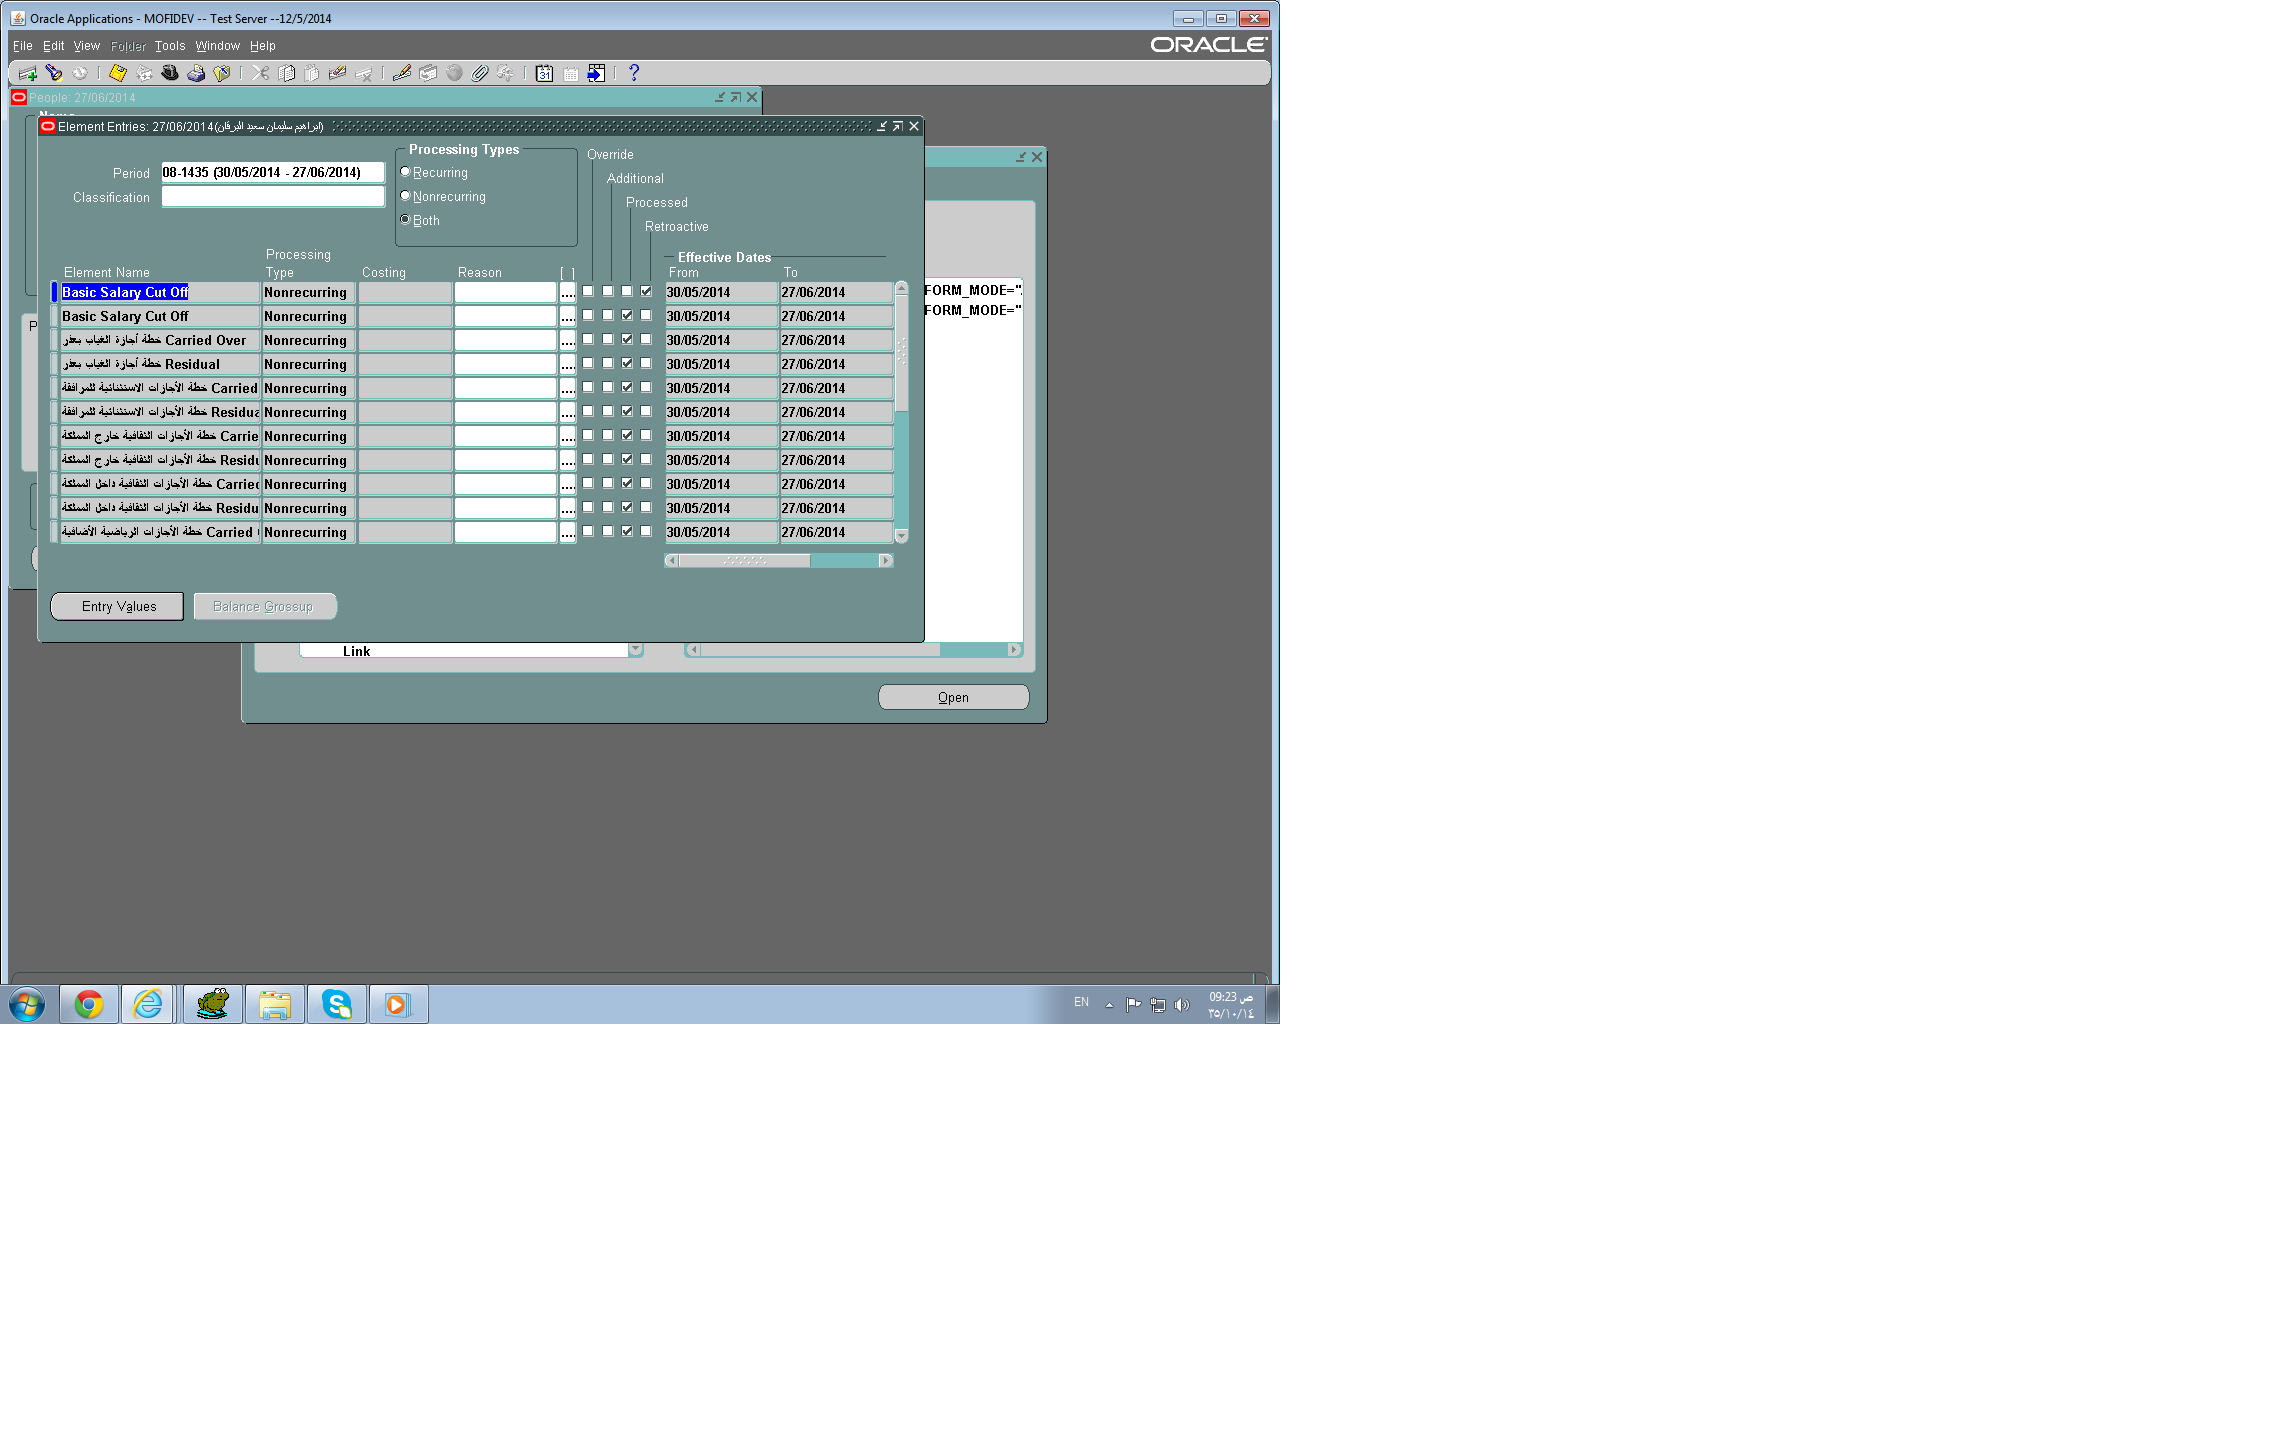
Task: Select the Both processing type
Action: click(x=405, y=220)
